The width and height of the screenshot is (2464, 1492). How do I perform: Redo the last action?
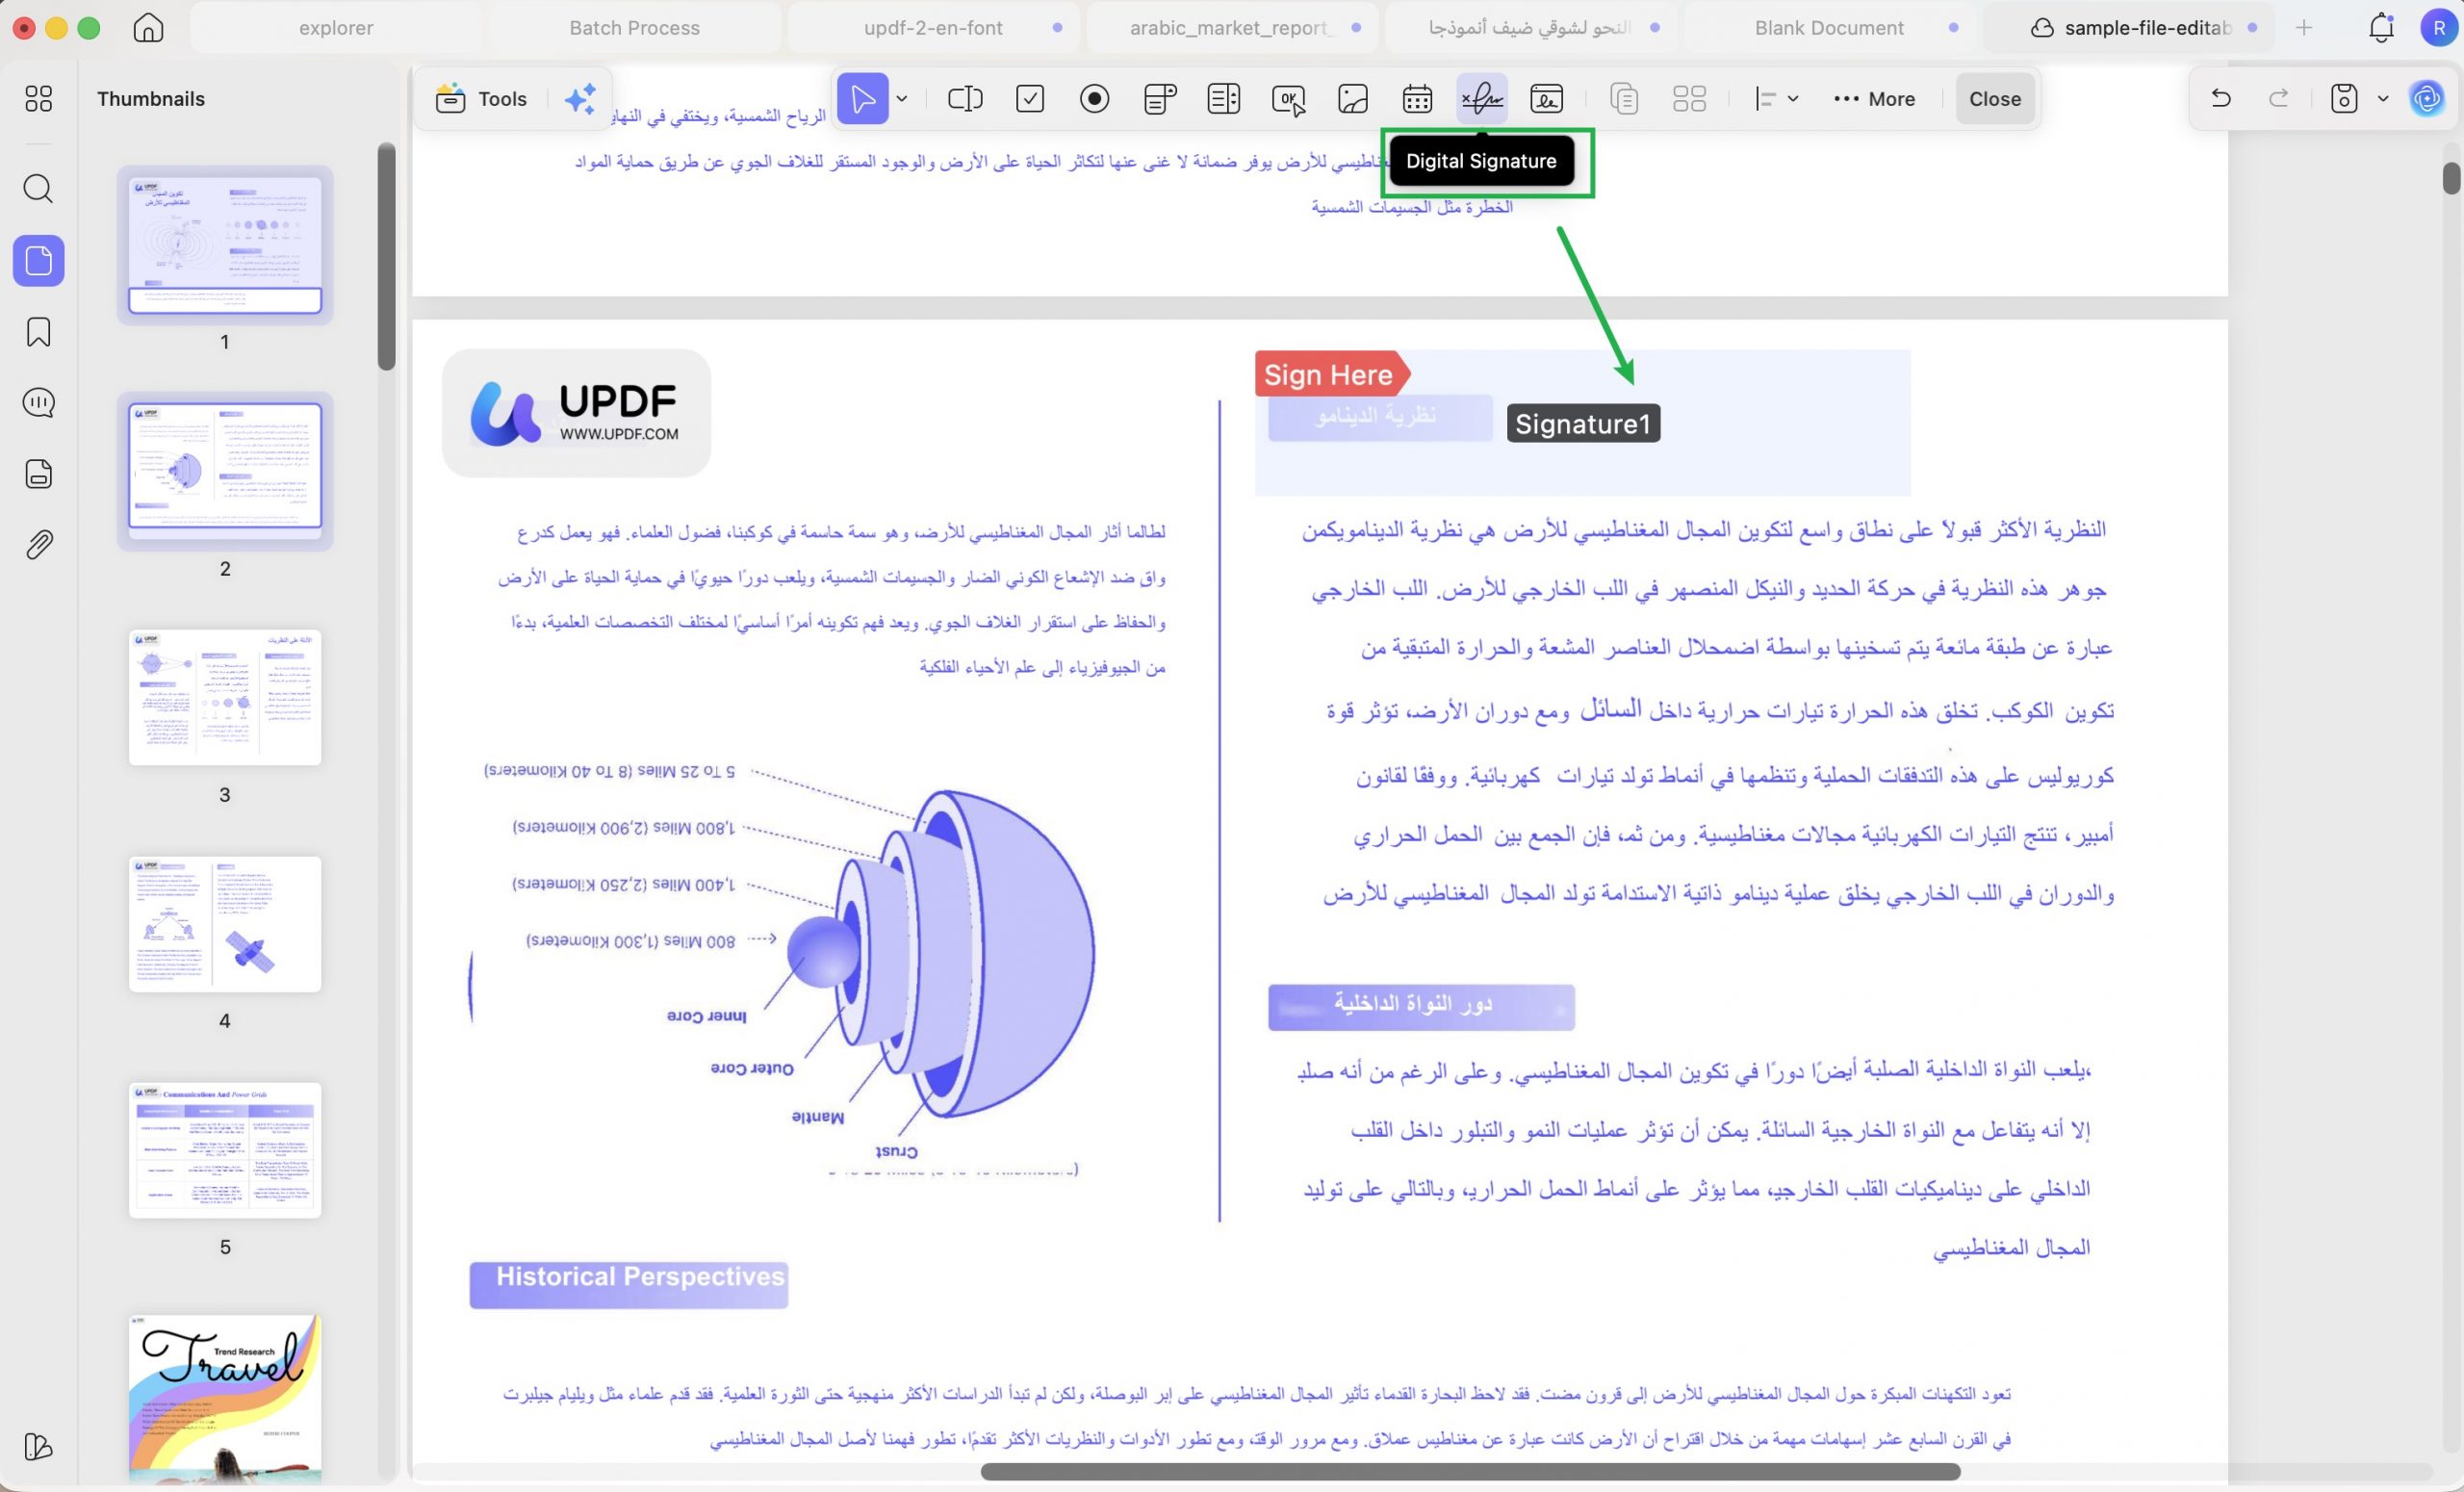pyautogui.click(x=2279, y=98)
